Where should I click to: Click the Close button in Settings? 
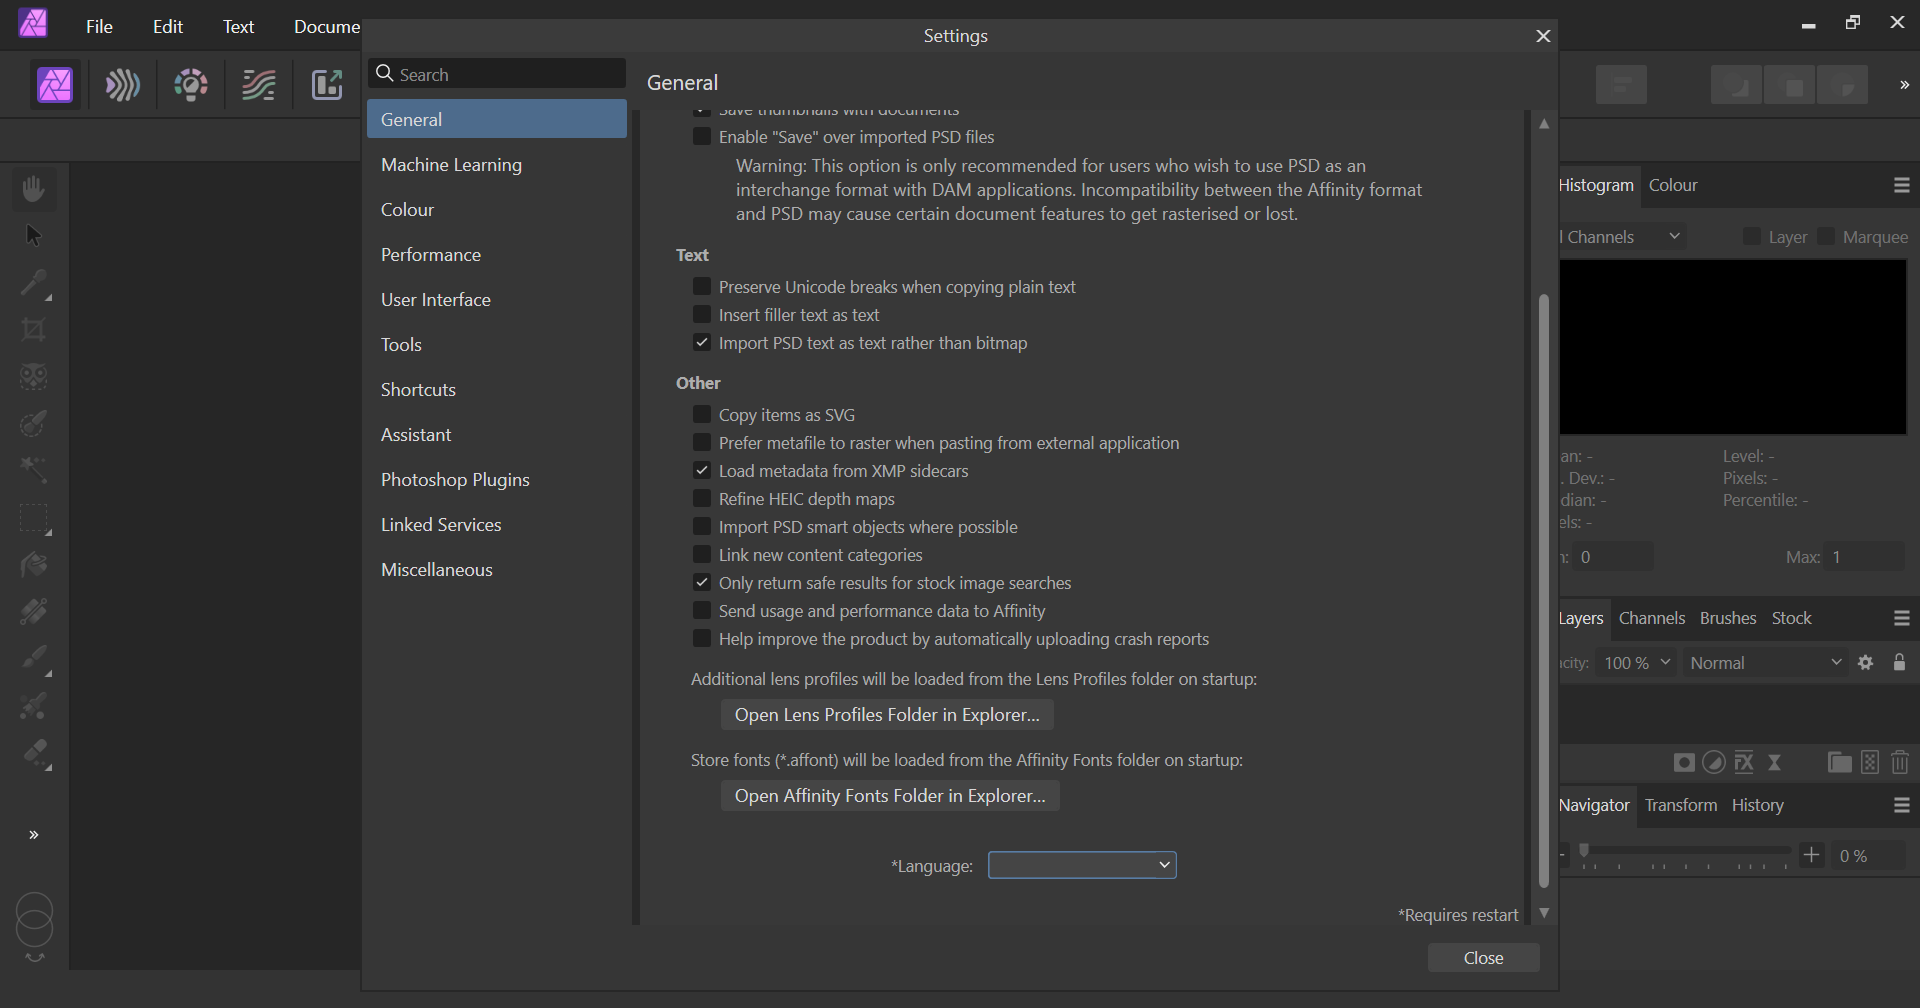(x=1484, y=958)
